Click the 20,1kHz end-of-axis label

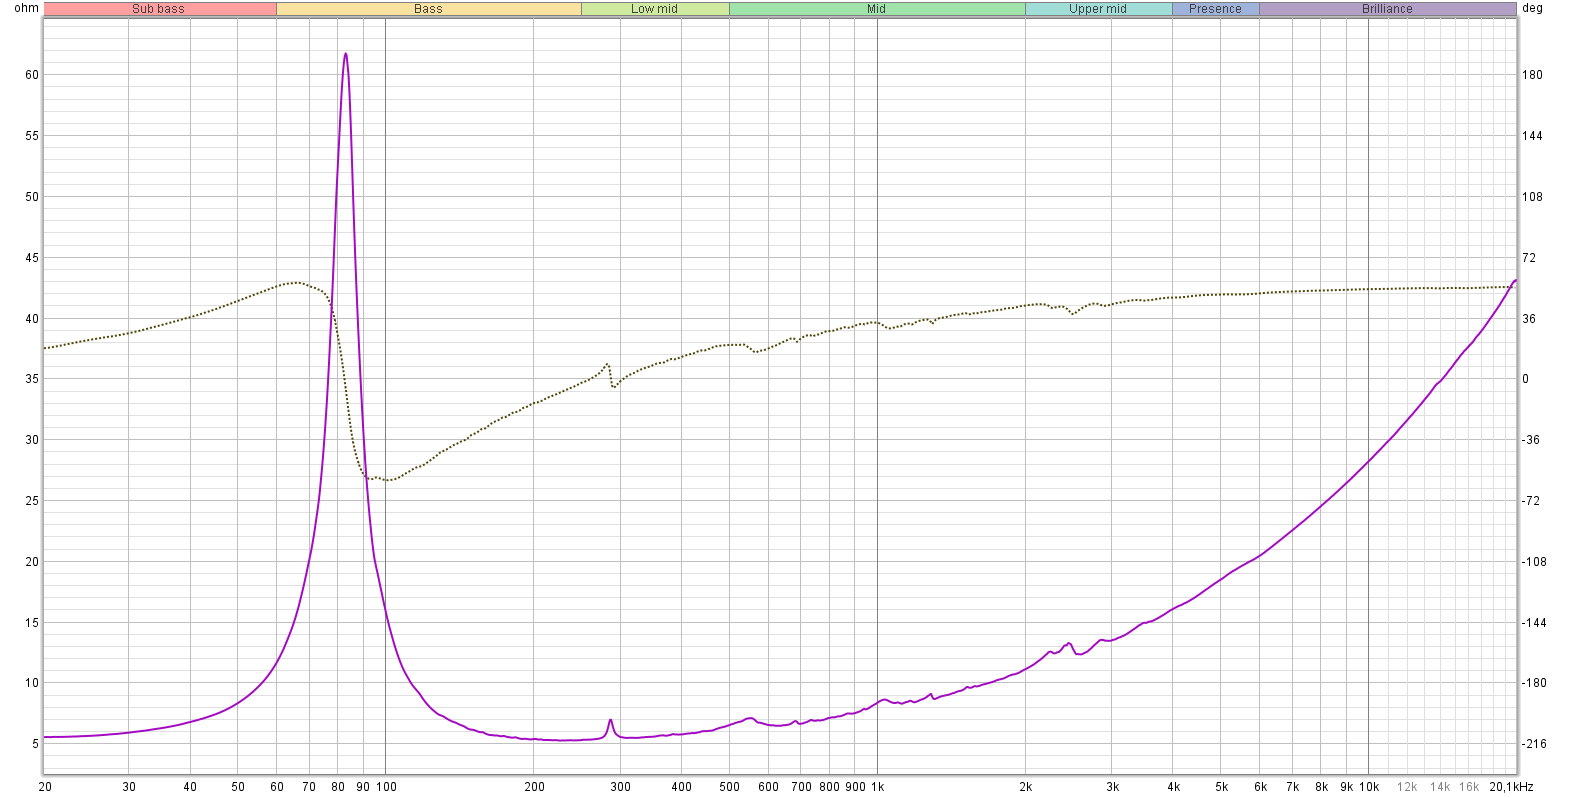coord(1511,787)
